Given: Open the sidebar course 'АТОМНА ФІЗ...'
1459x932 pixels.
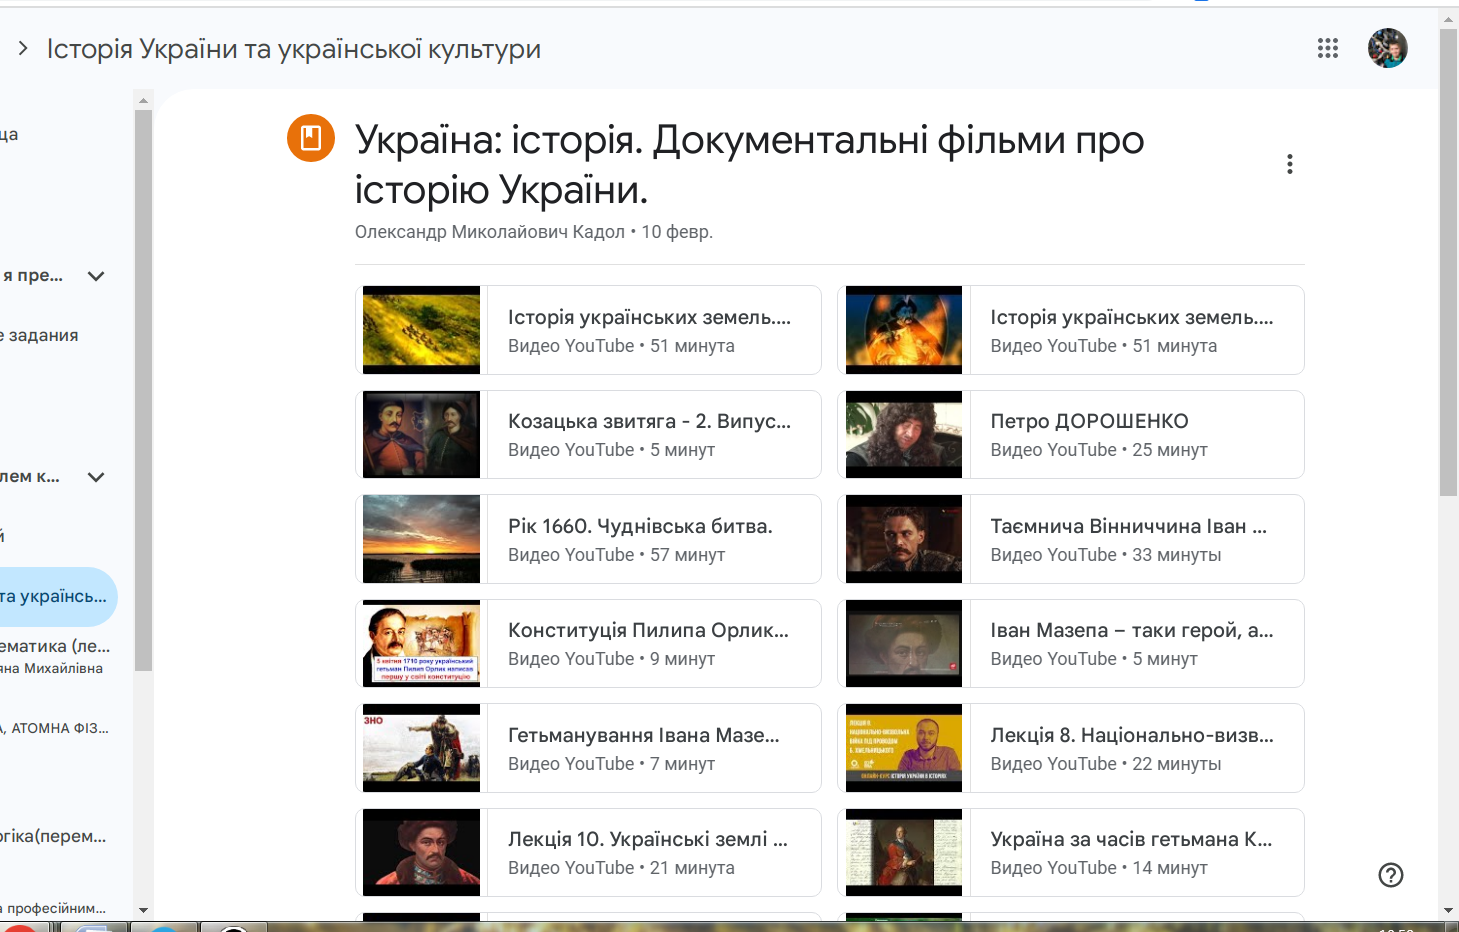Looking at the screenshot, I should pos(55,728).
